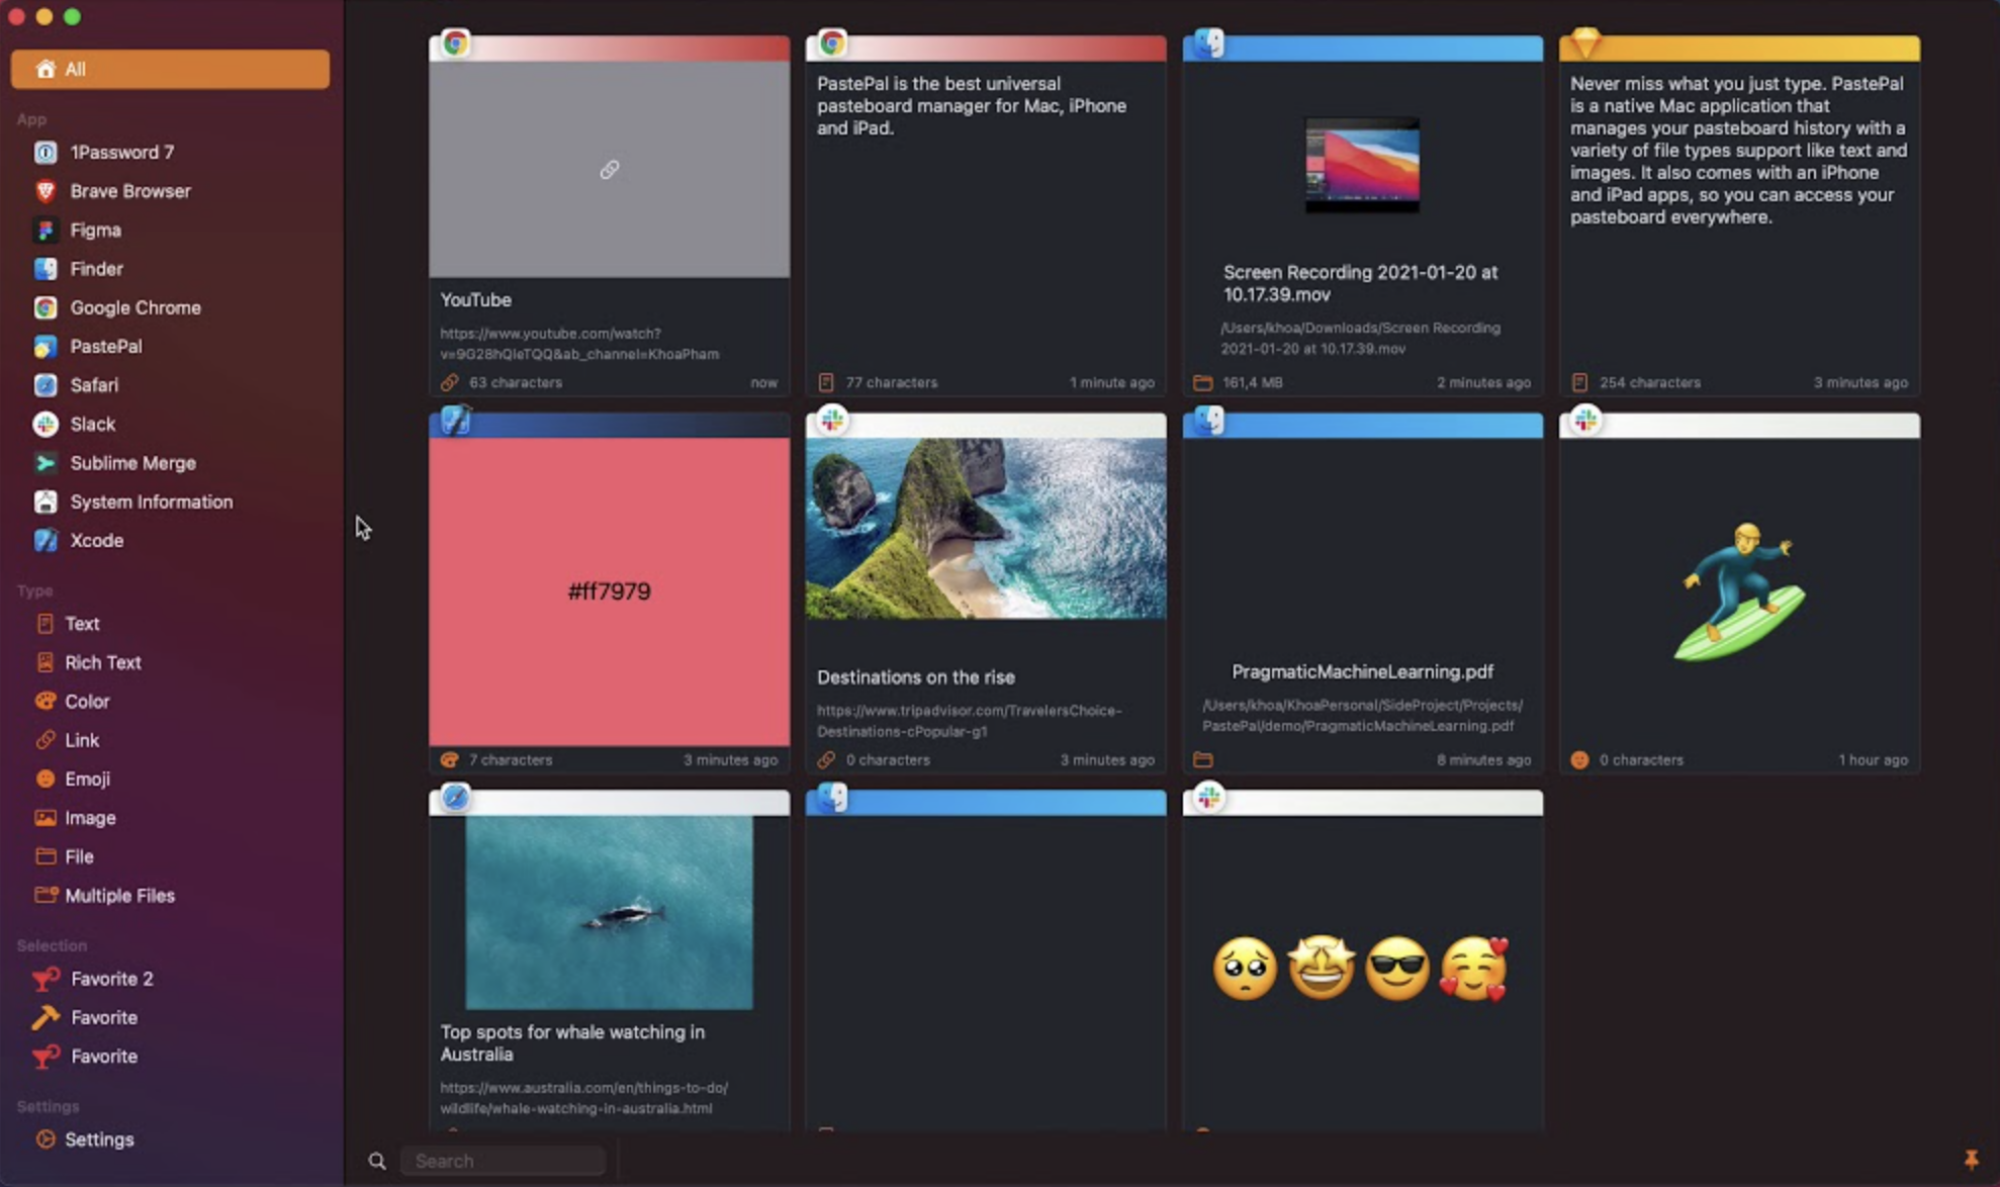Select the File filter in sidebar

click(x=79, y=855)
